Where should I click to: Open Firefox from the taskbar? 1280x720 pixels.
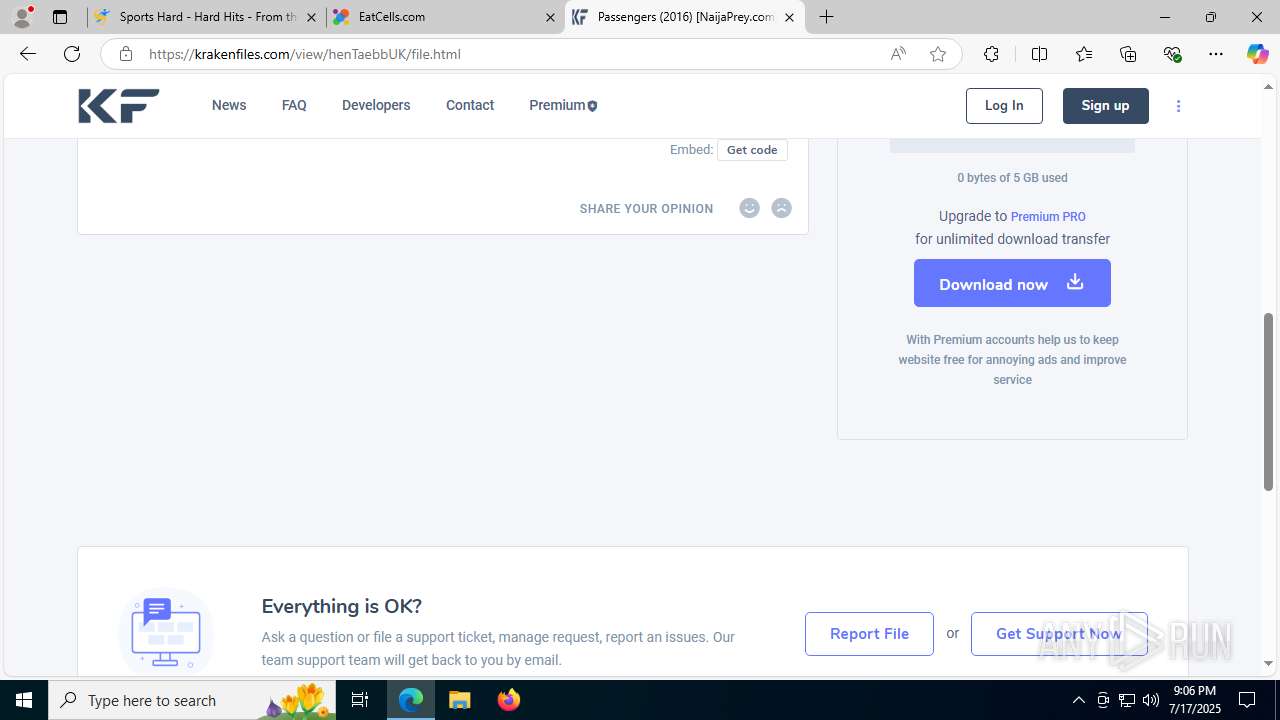[508, 700]
